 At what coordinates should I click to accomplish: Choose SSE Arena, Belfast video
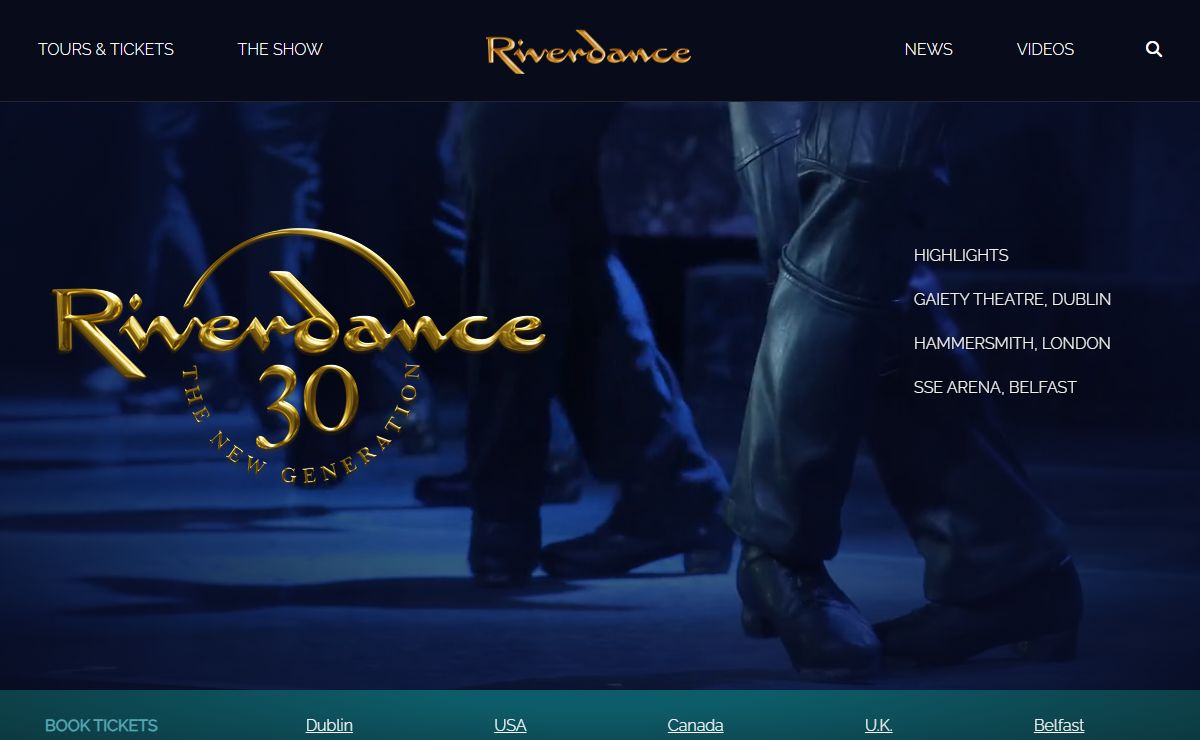point(995,387)
